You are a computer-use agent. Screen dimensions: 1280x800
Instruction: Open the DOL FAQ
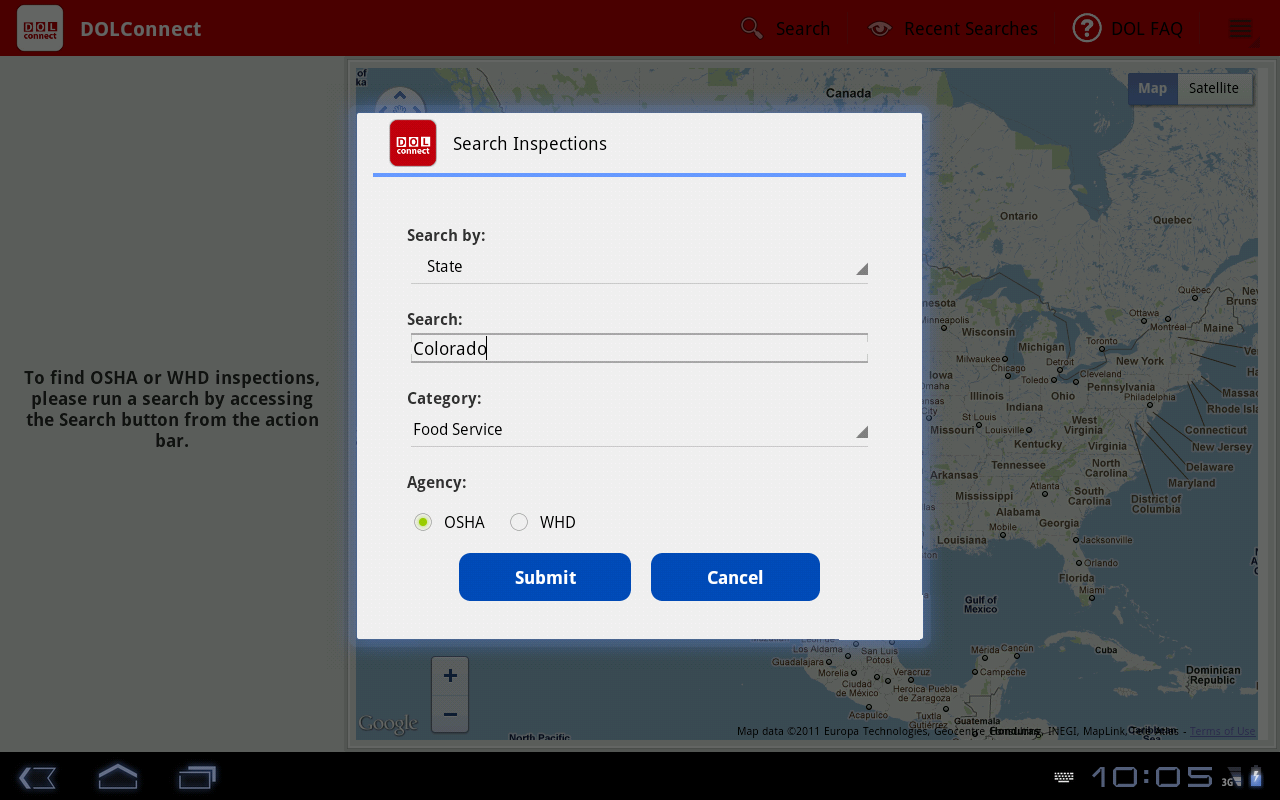coord(1128,28)
